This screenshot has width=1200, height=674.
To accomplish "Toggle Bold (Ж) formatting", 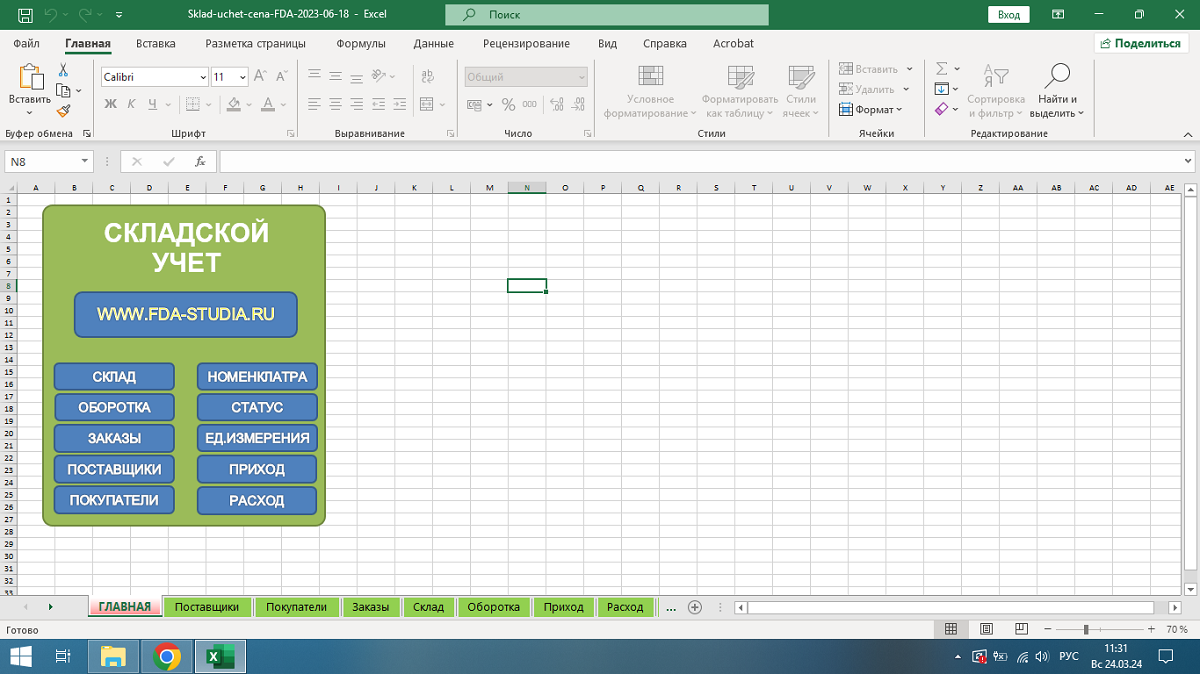I will pyautogui.click(x=109, y=104).
